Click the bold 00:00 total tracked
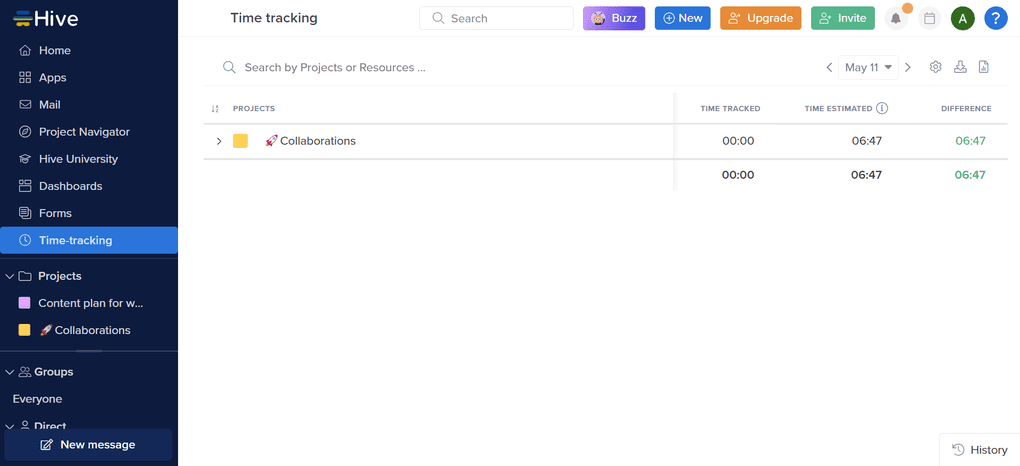Image resolution: width=1020 pixels, height=466 pixels. click(738, 174)
